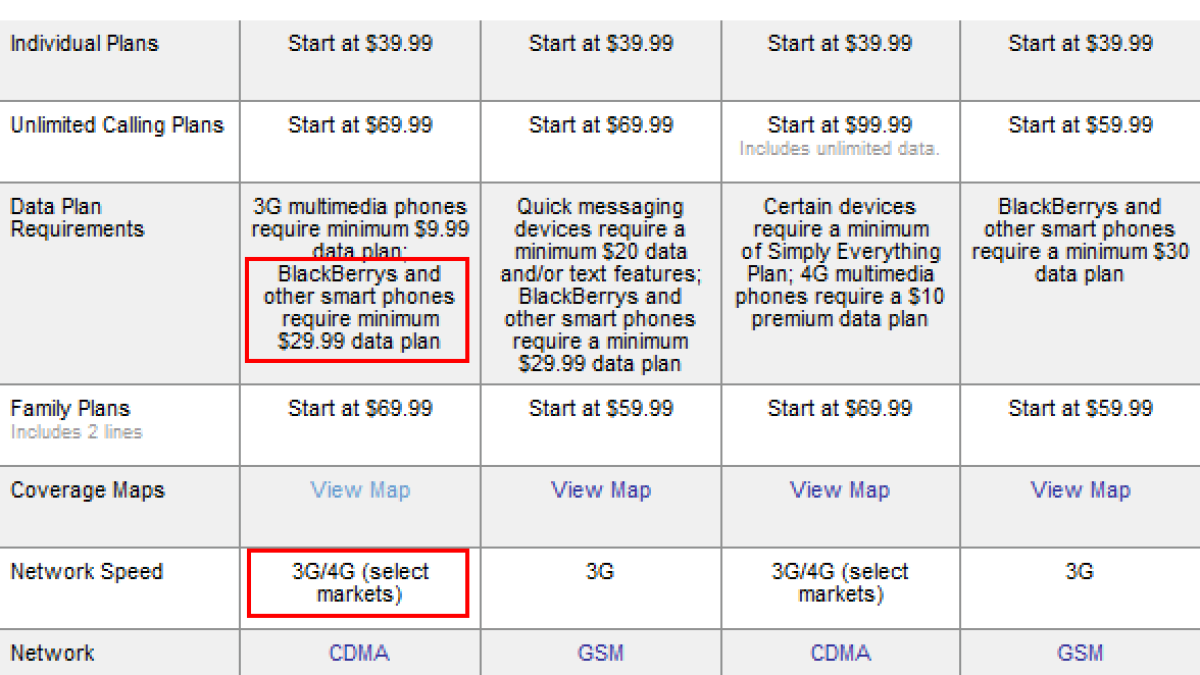The width and height of the screenshot is (1200, 675).
Task: Click the "Network Speed" row label
Action: click(86, 572)
